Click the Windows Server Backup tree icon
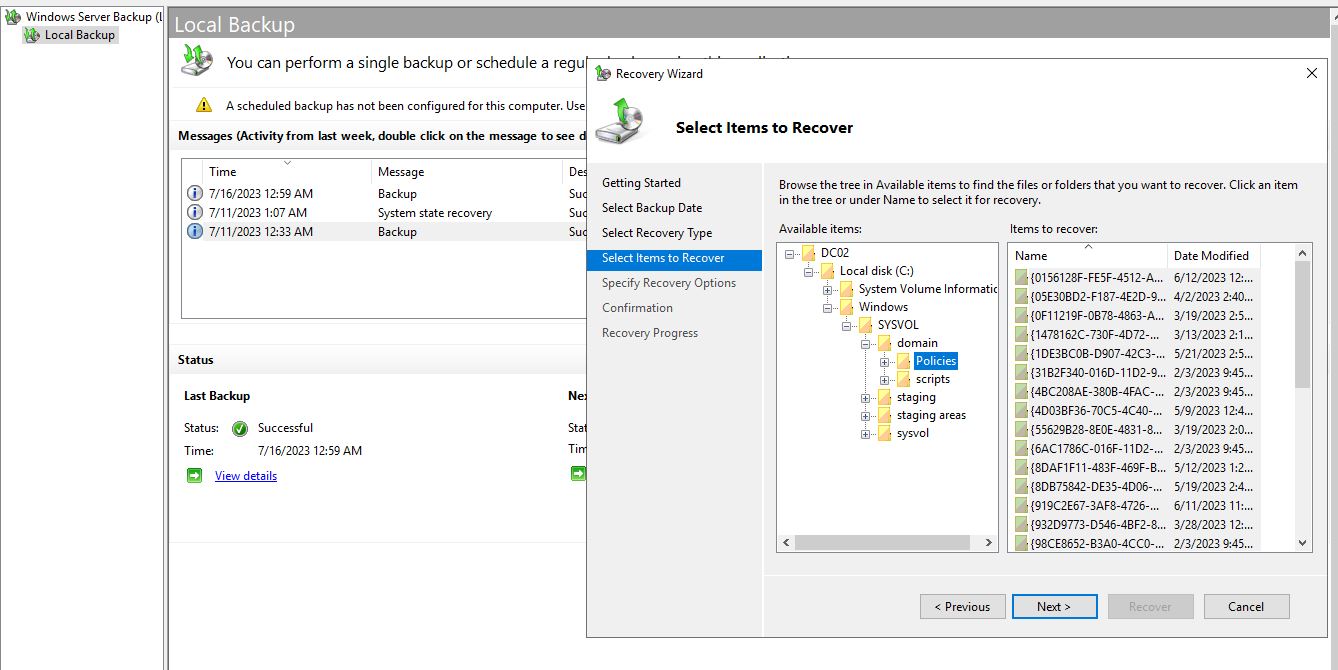Image resolution: width=1338 pixels, height=670 pixels. click(13, 17)
